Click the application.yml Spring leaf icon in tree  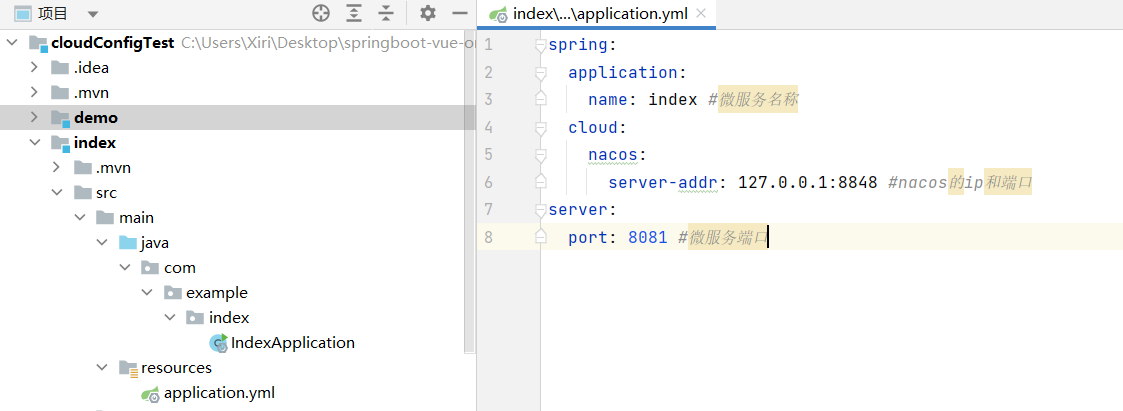click(x=150, y=393)
